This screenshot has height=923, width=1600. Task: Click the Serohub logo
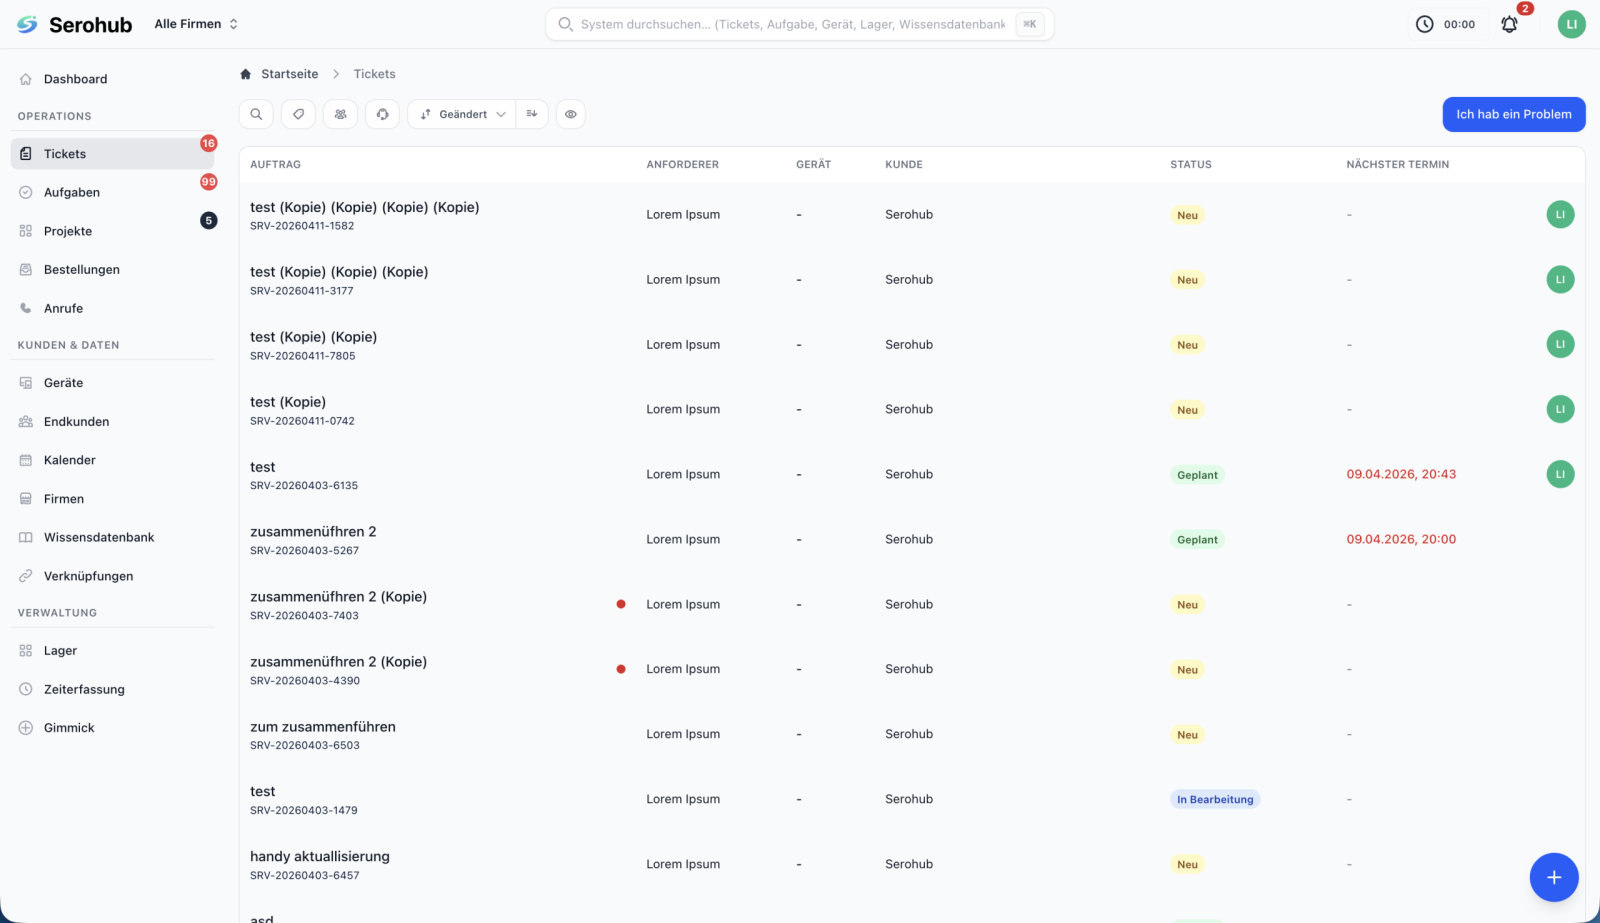pos(74,24)
